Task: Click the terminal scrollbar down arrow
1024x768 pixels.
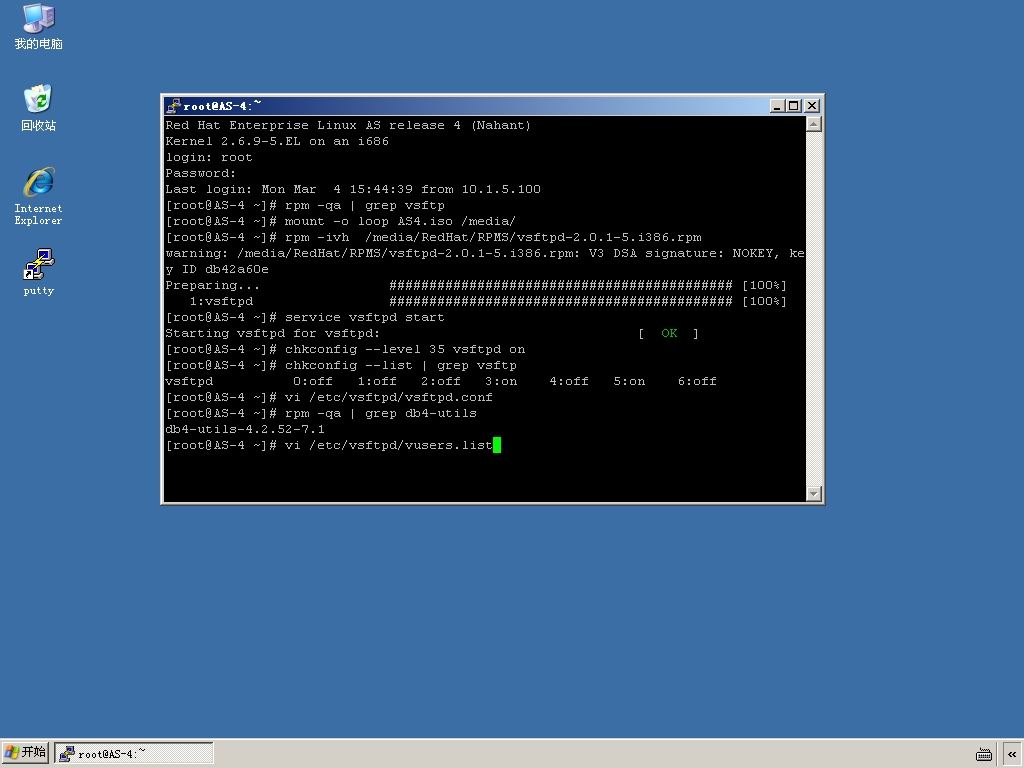Action: pos(813,494)
